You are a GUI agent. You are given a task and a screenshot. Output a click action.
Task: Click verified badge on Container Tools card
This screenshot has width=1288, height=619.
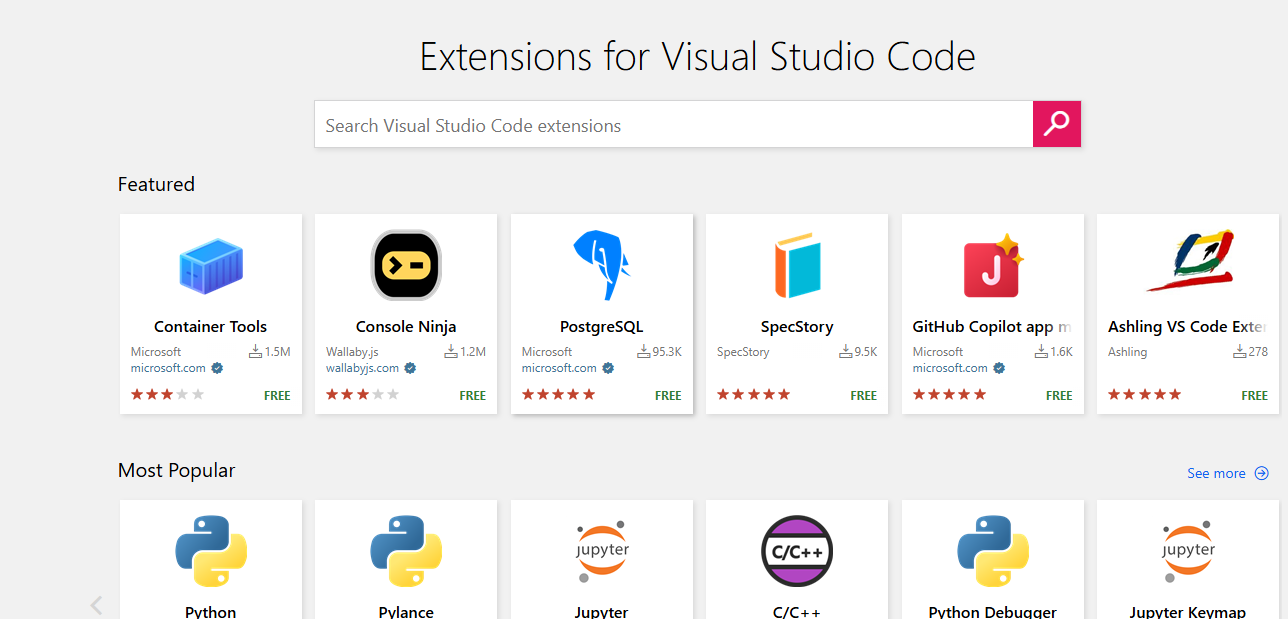[217, 368]
